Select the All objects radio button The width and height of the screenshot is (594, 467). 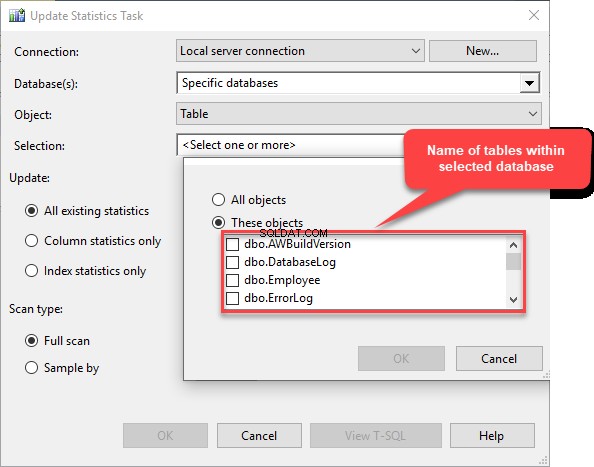[219, 200]
